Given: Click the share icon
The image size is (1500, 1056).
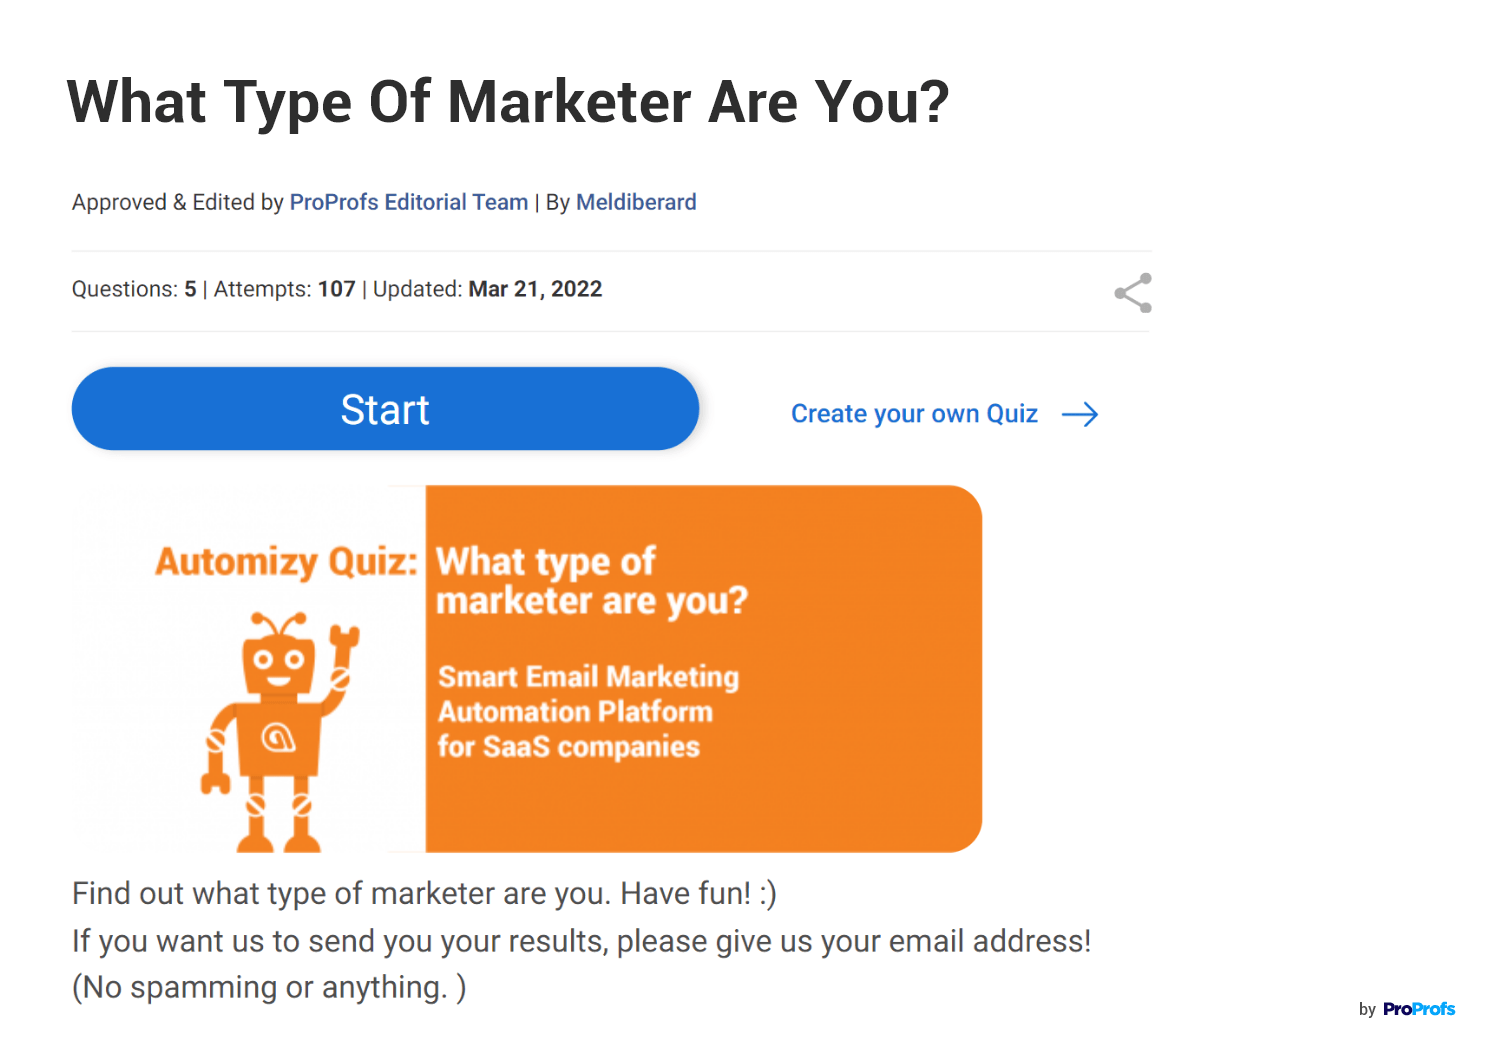Looking at the screenshot, I should [x=1133, y=293].
